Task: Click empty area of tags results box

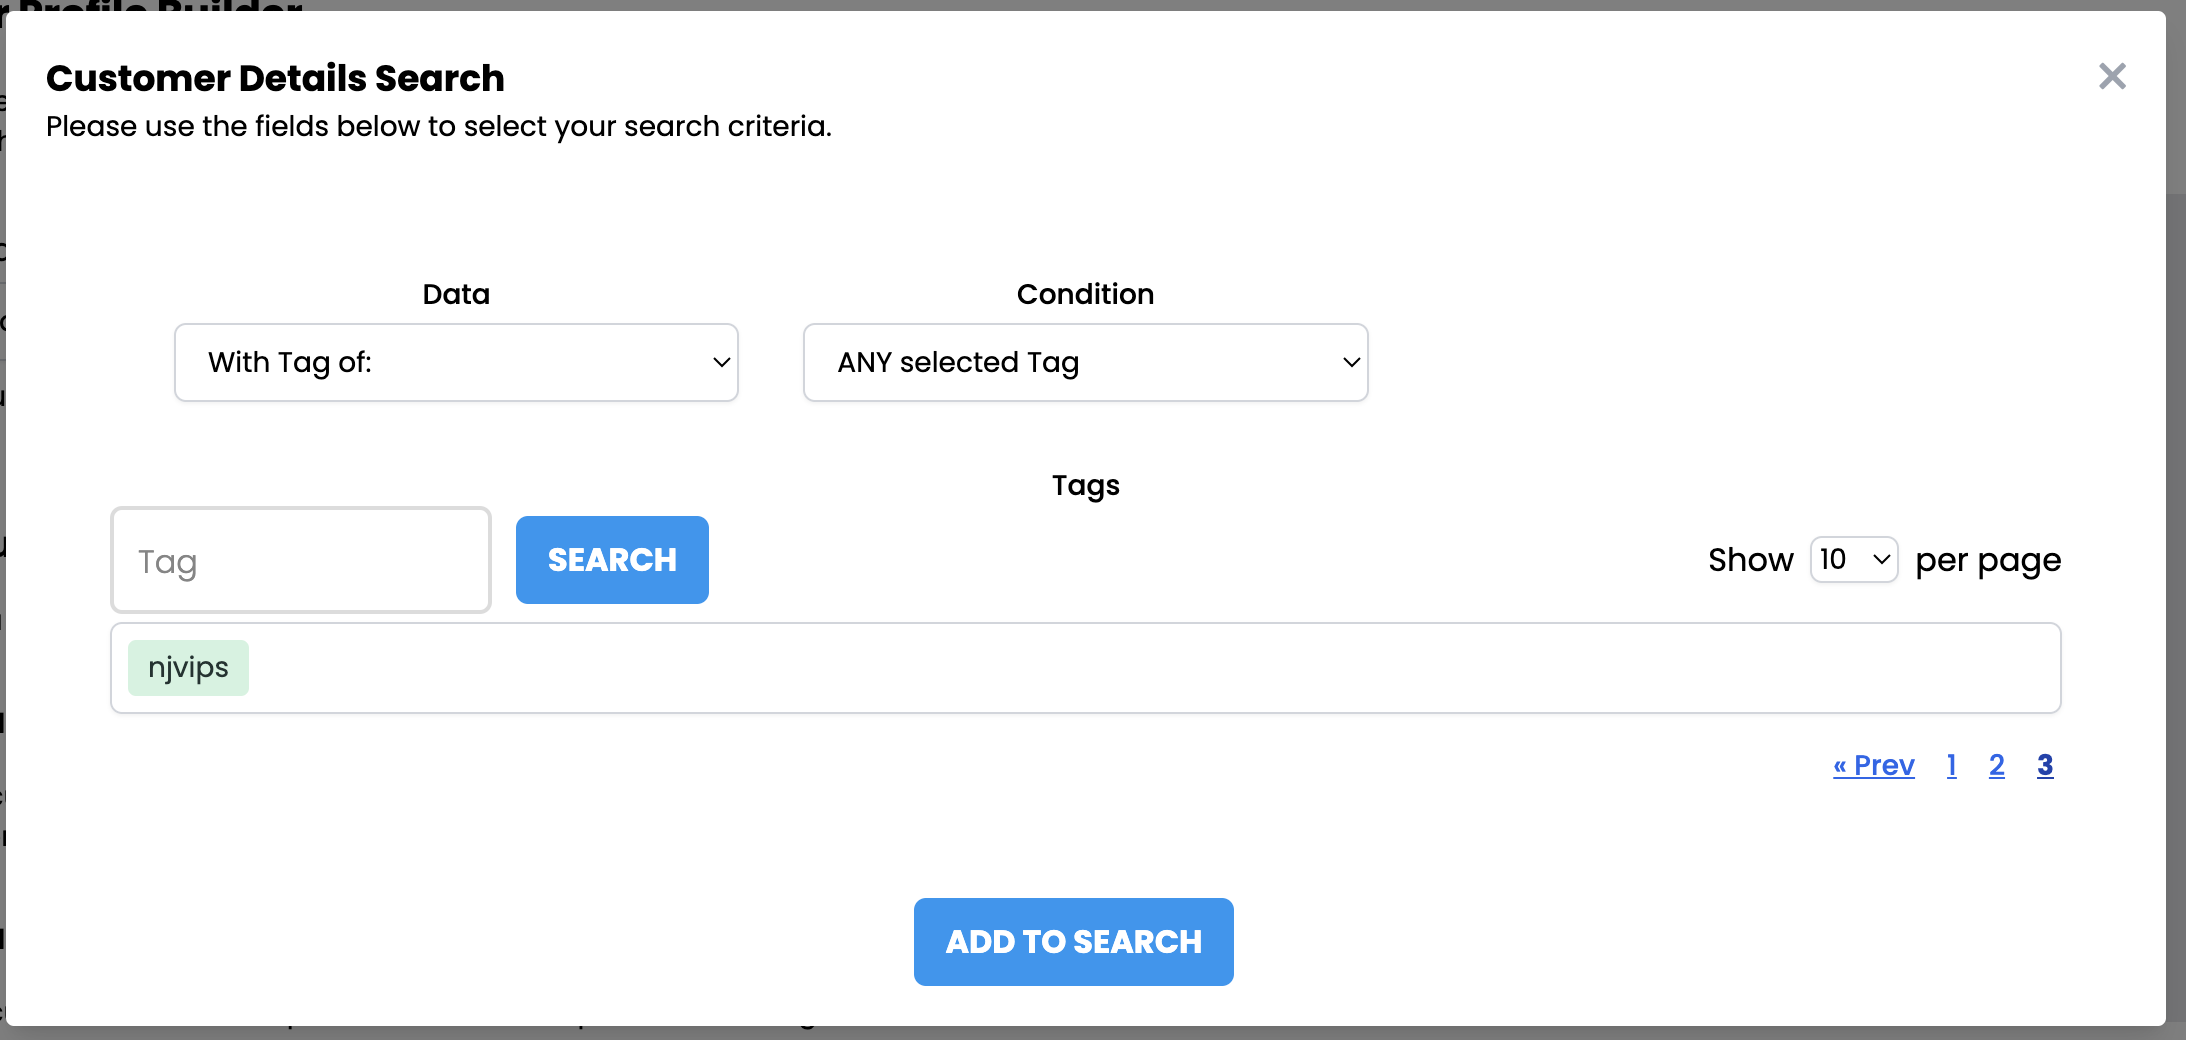Action: pos(1100,668)
